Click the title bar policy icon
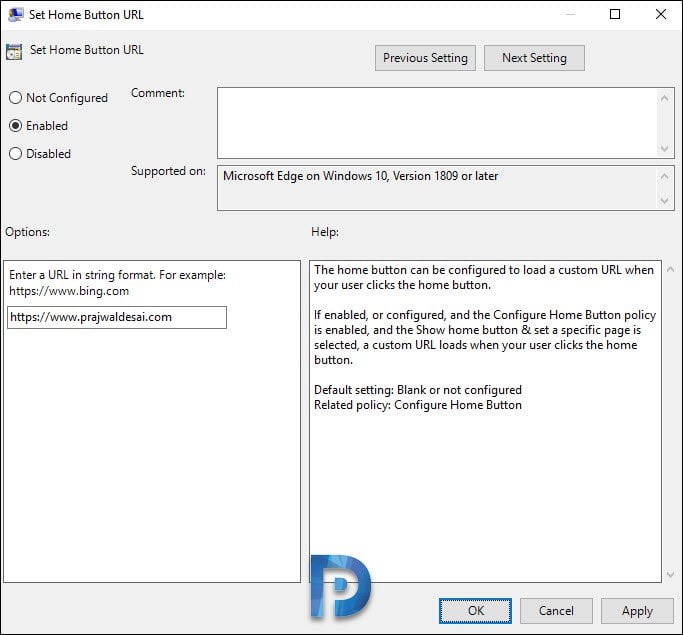 pyautogui.click(x=16, y=15)
